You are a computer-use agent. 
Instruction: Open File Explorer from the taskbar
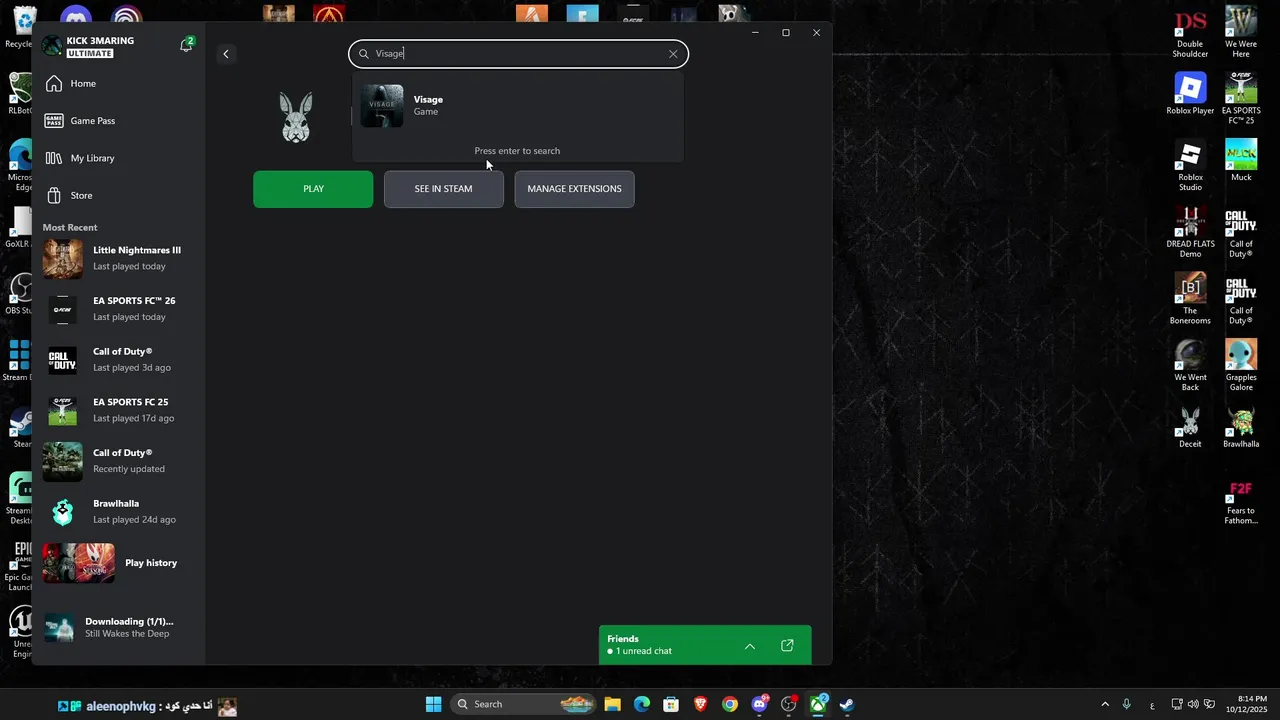[x=612, y=705]
